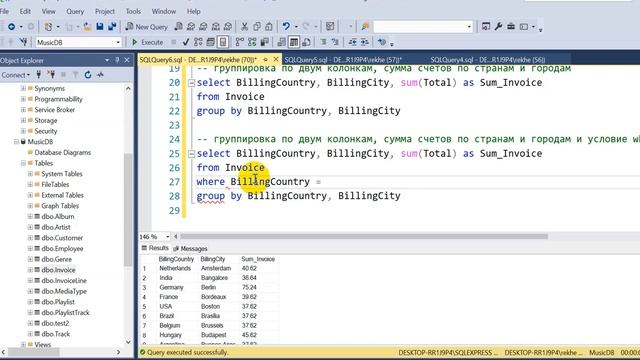Click the Disconnect plug icon in Object Explorer
The height and width of the screenshot is (360, 640).
point(51,75)
